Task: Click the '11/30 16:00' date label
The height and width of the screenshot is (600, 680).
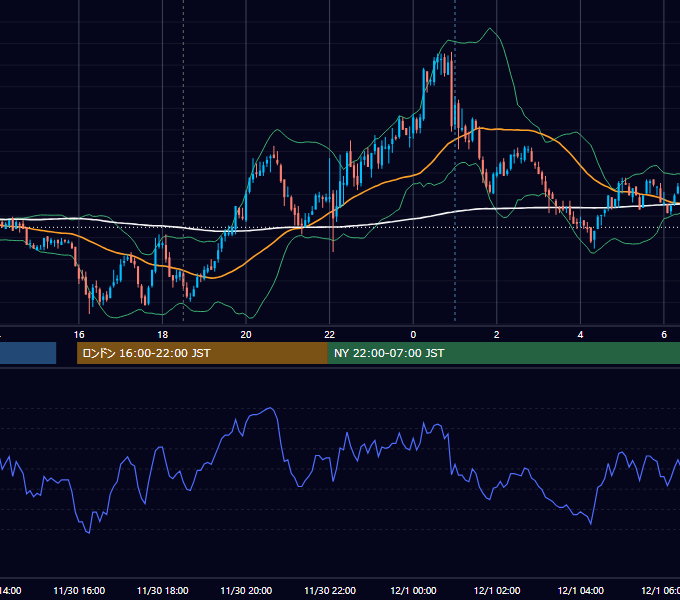Action: tap(79, 591)
